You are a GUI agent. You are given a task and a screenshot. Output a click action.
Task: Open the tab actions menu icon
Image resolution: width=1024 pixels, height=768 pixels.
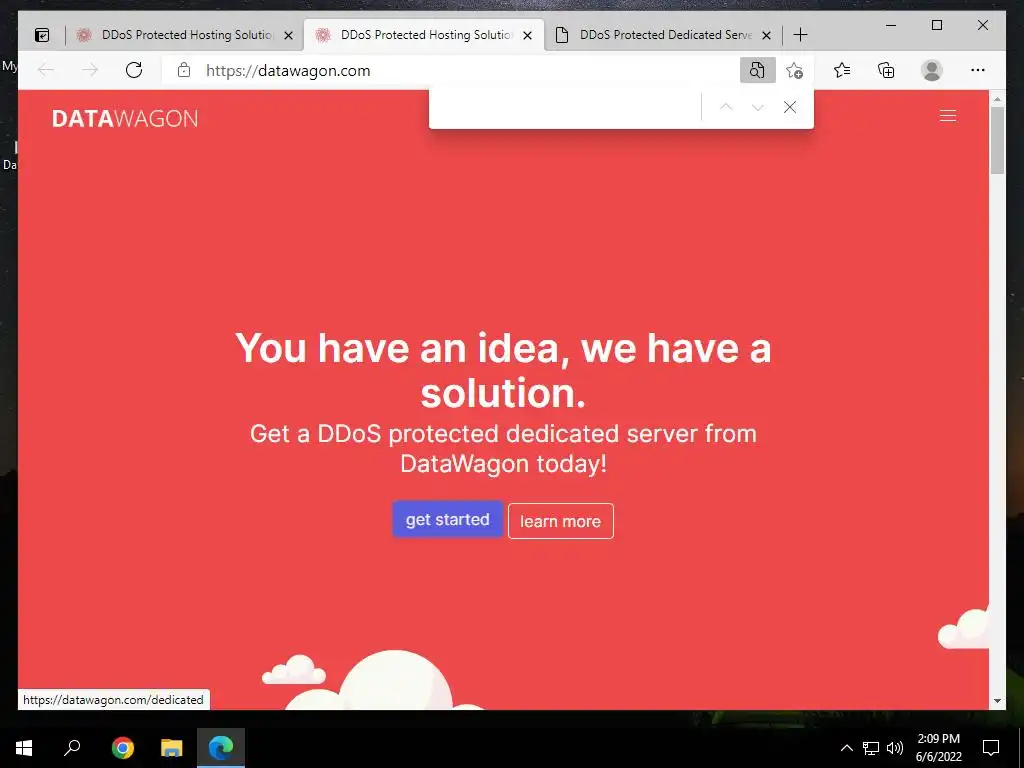42,35
